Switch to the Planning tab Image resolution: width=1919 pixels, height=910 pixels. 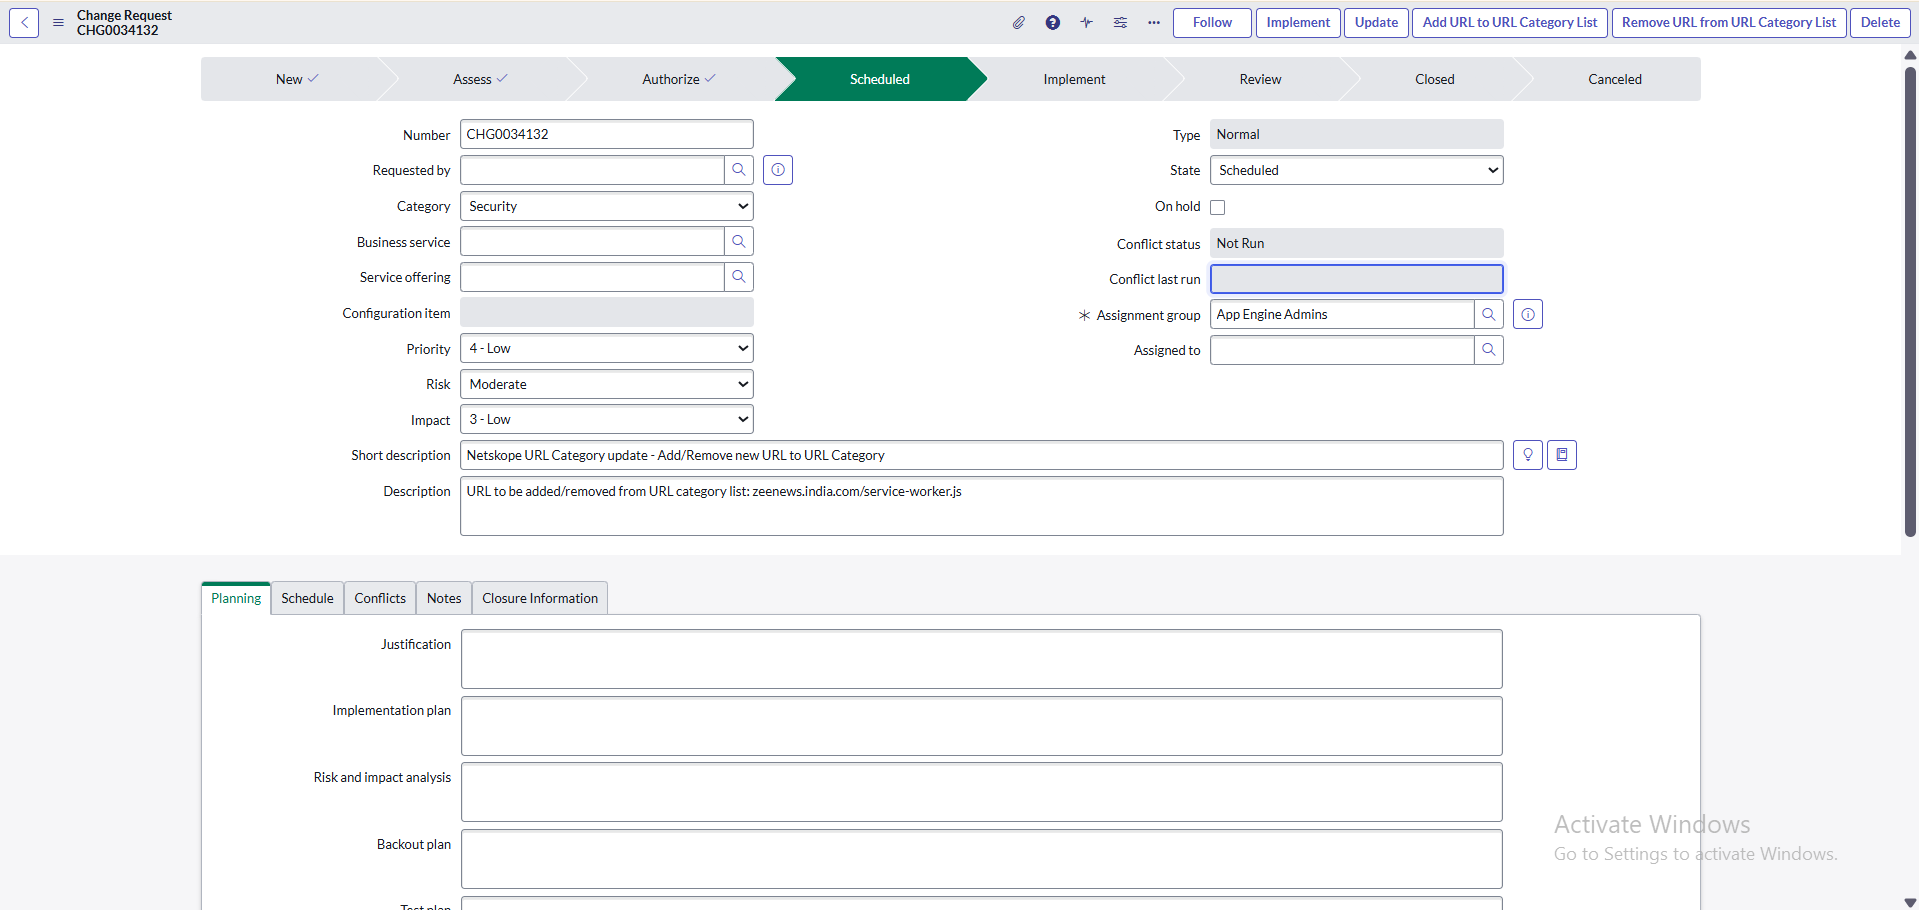(236, 598)
